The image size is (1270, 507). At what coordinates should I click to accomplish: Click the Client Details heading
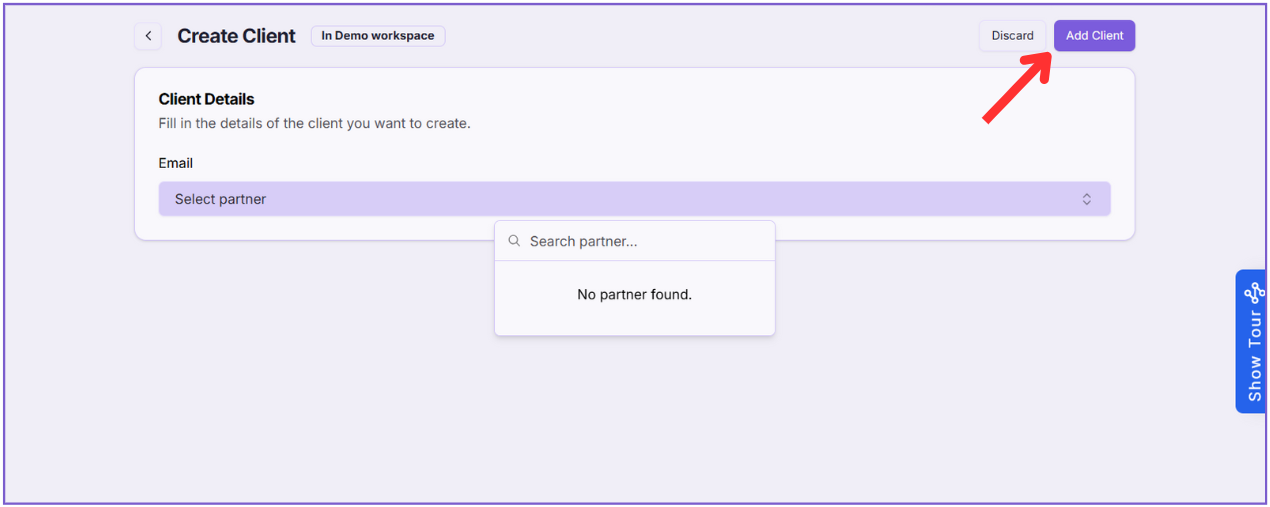(x=206, y=99)
